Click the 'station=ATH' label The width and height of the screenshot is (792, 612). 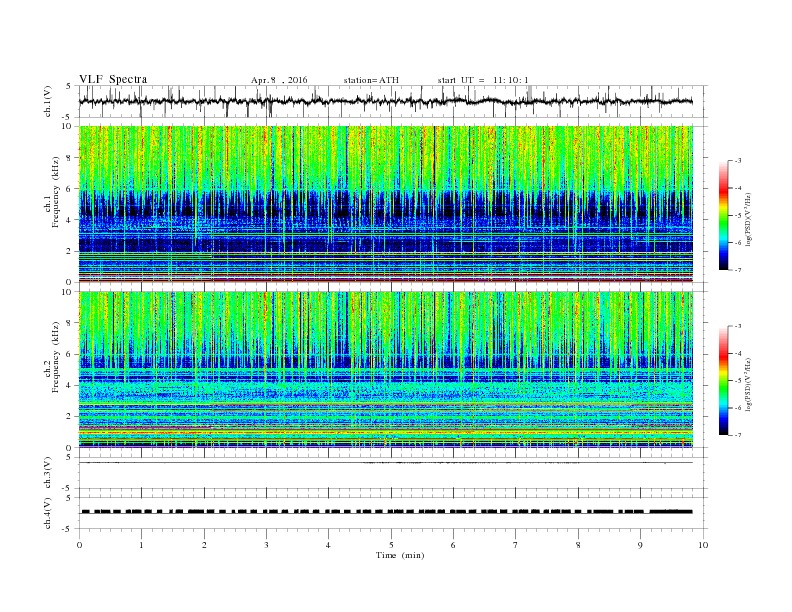371,80
